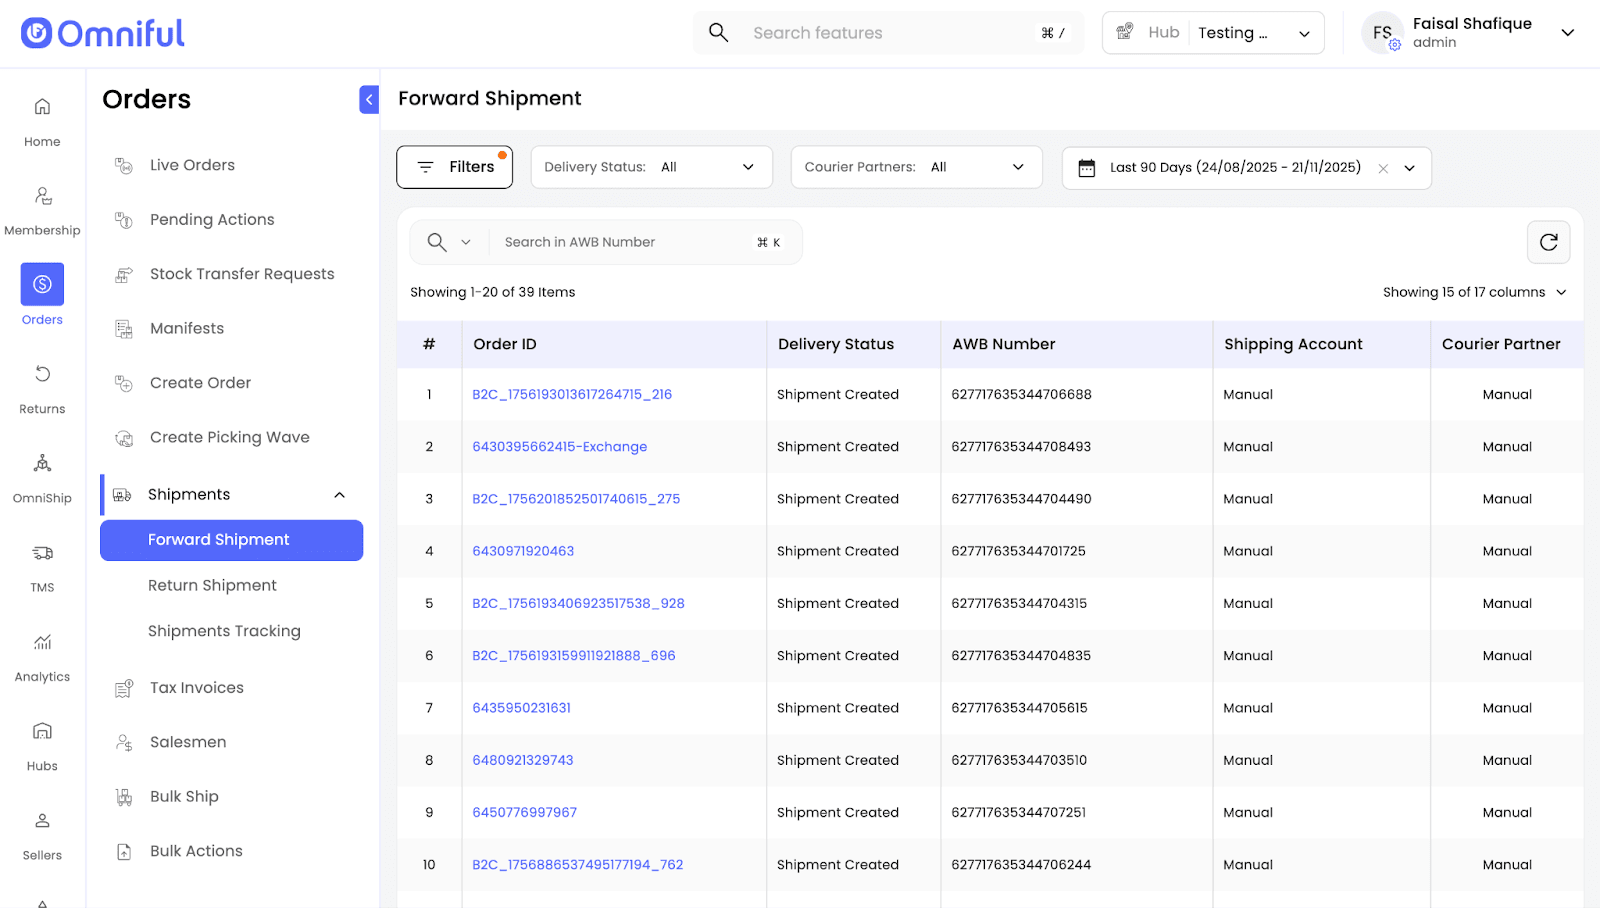Expand the Courier Partners dropdown
Screen dimensions: 1600x908
tap(916, 167)
